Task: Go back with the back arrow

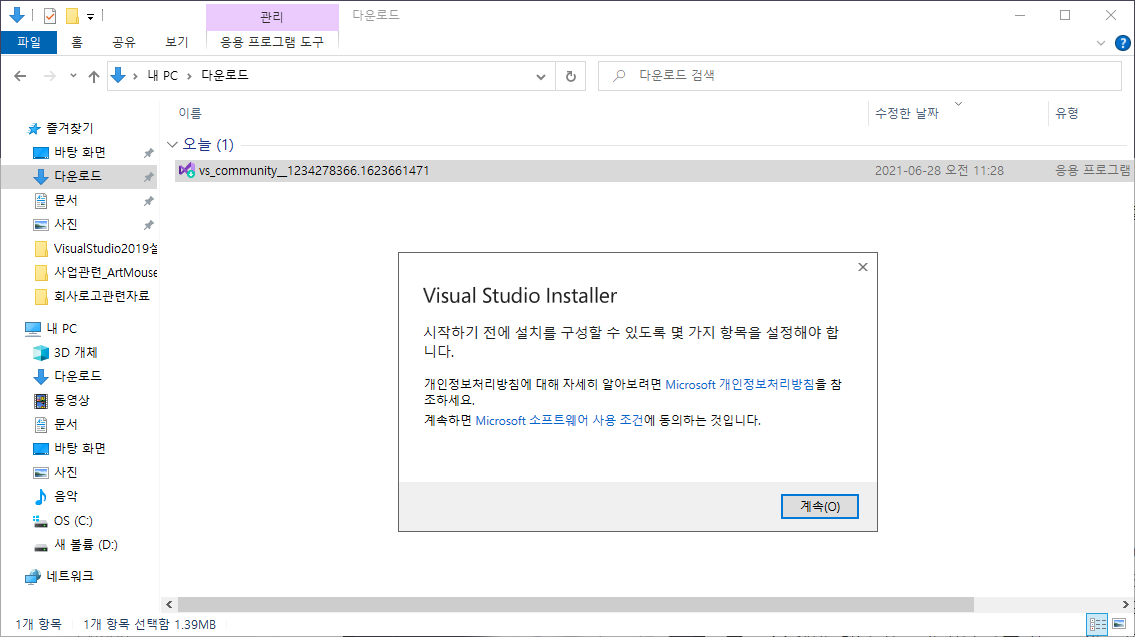Action: point(20,76)
